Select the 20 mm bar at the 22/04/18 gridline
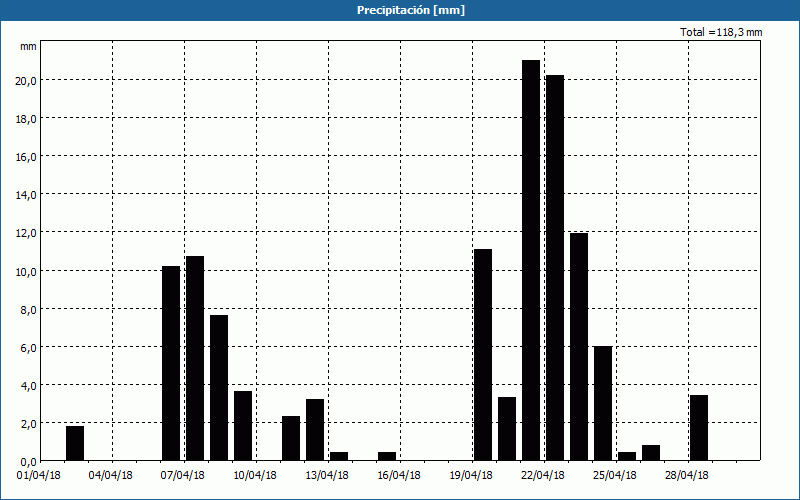Image resolution: width=800 pixels, height=500 pixels. click(555, 268)
